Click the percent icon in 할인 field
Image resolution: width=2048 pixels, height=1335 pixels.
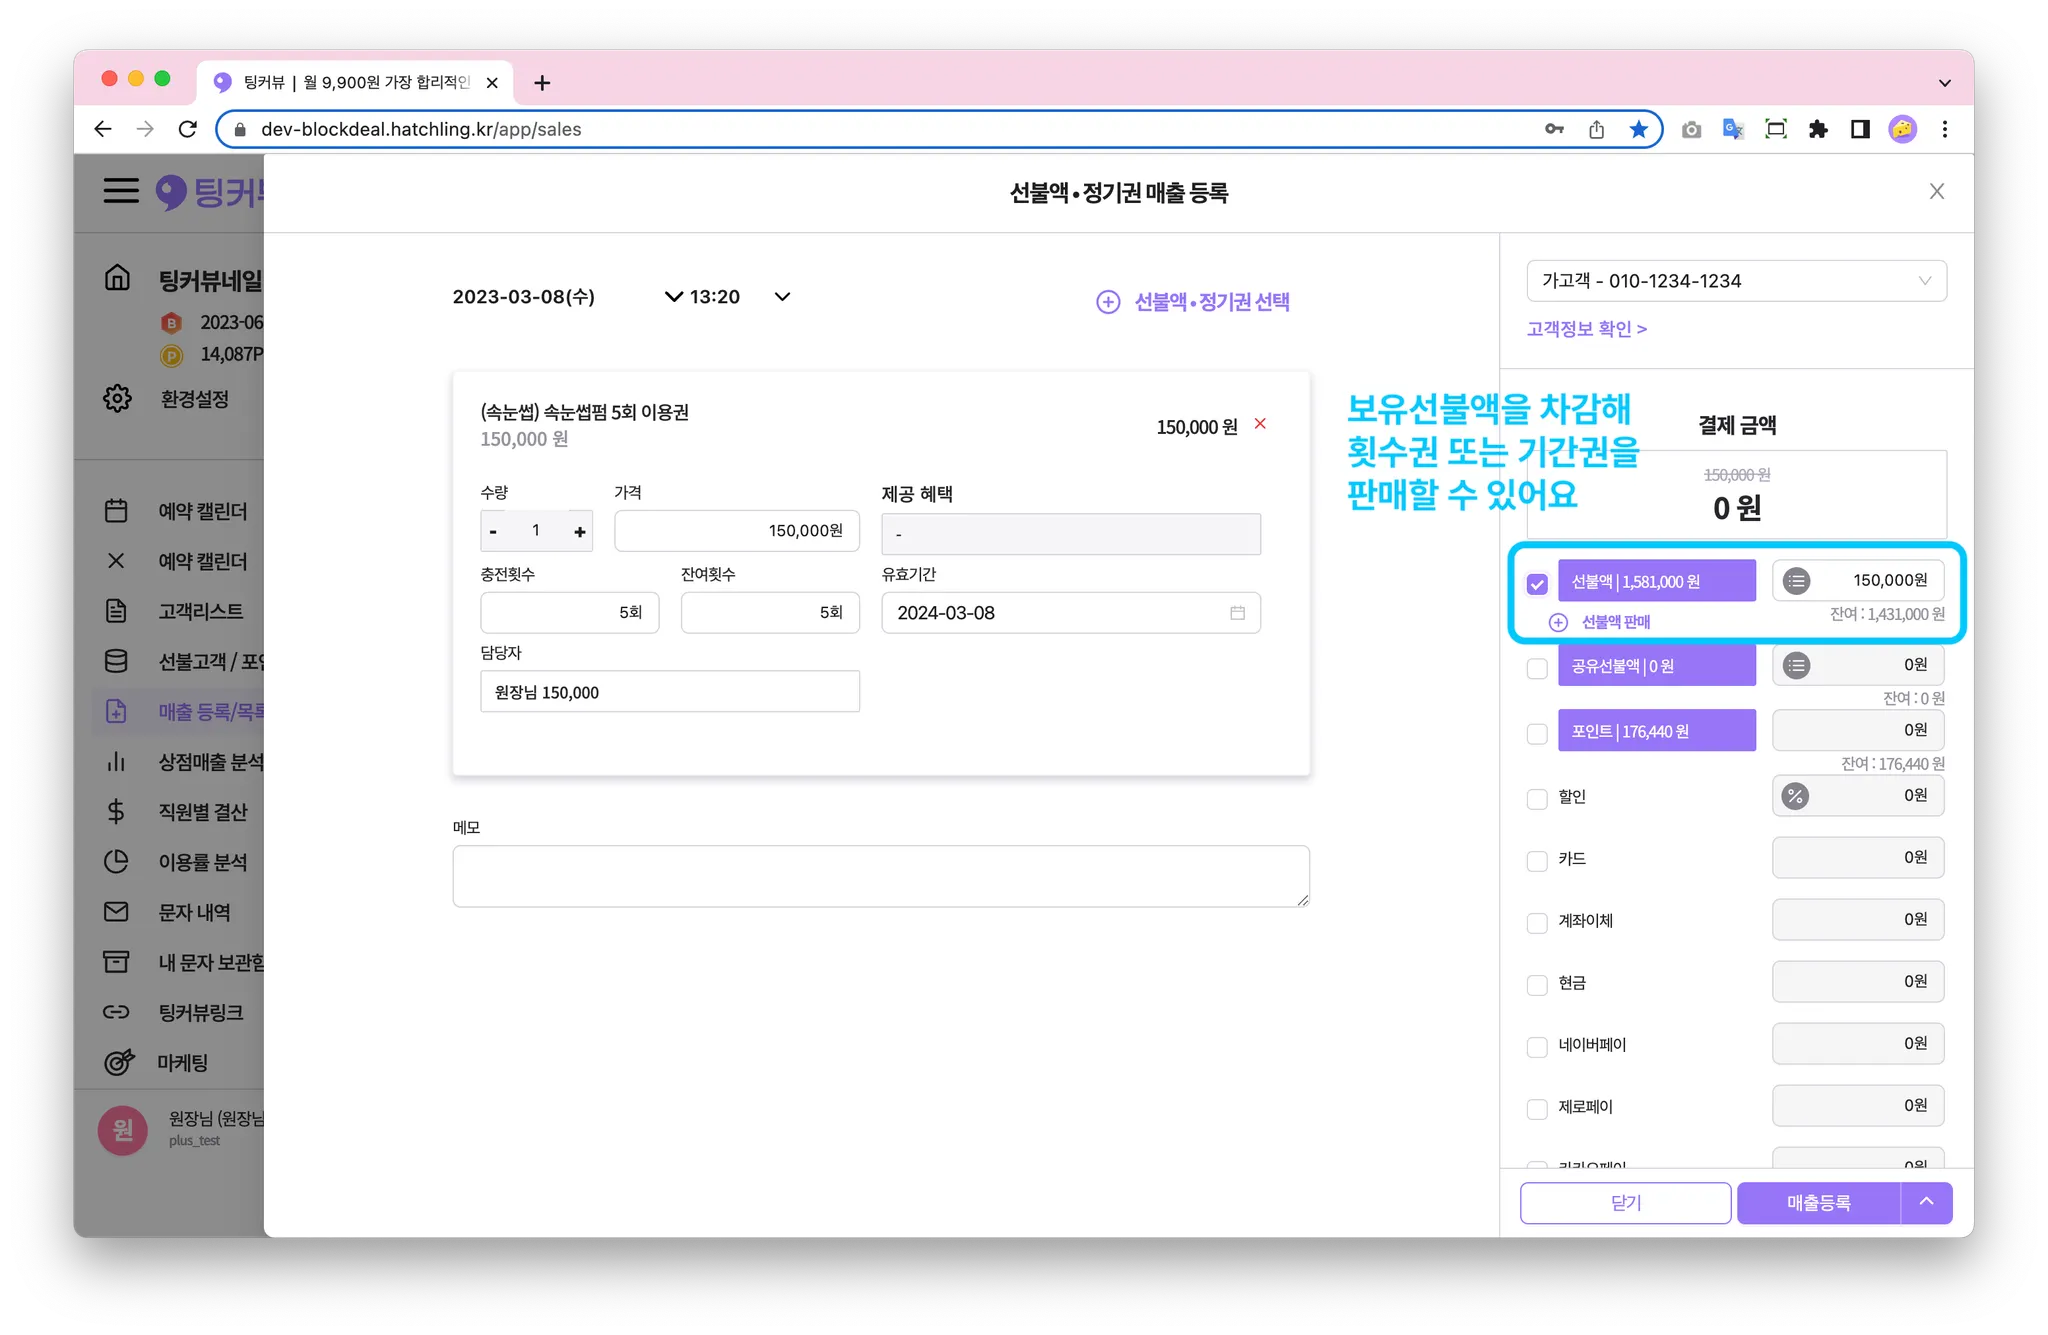click(x=1795, y=796)
